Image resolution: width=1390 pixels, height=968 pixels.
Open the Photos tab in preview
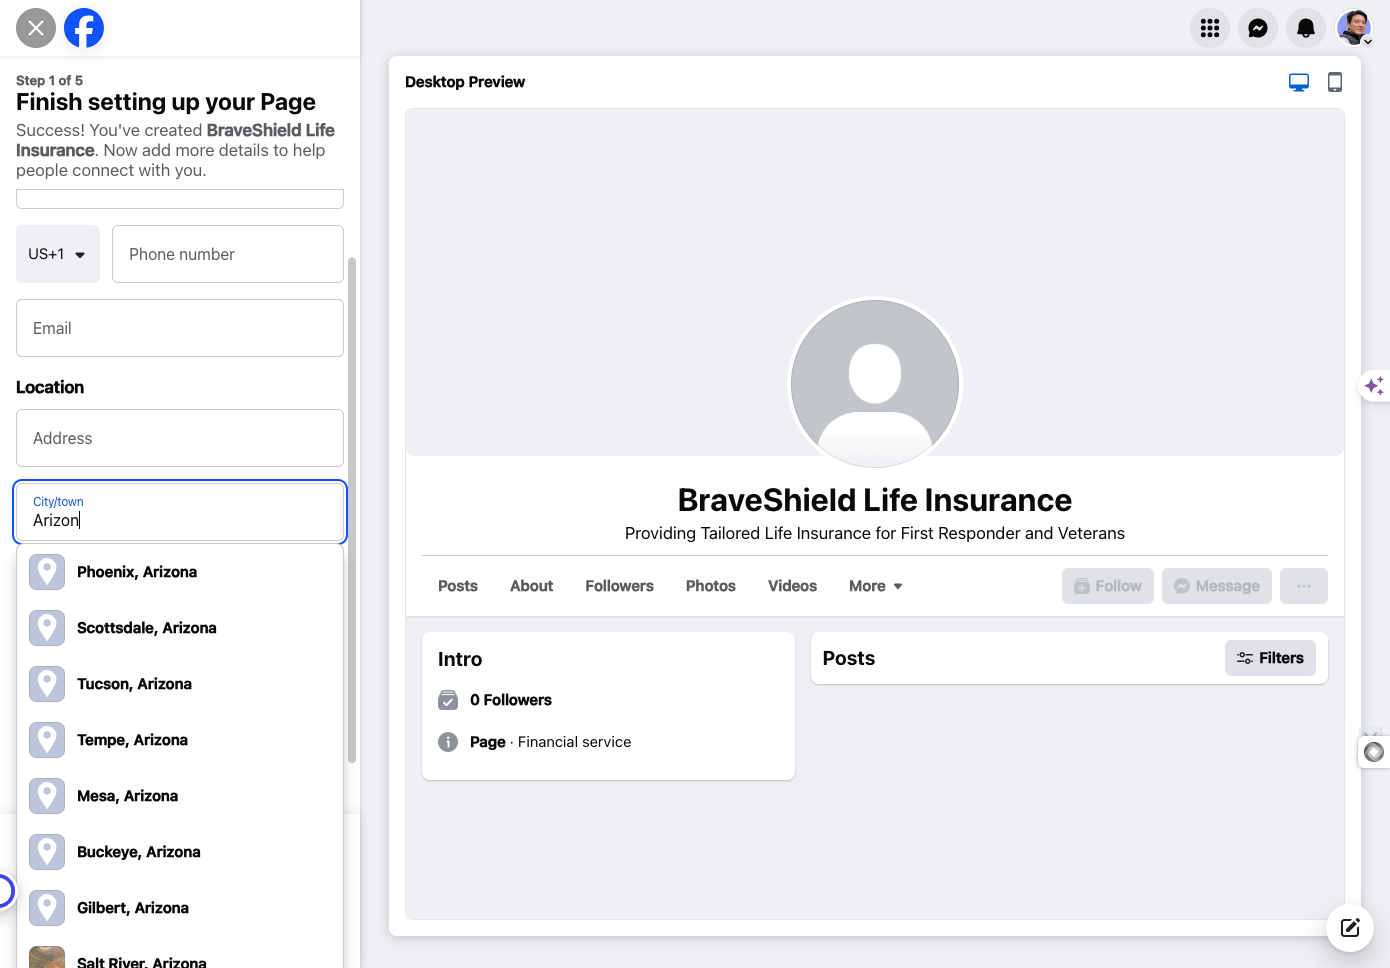tap(711, 586)
